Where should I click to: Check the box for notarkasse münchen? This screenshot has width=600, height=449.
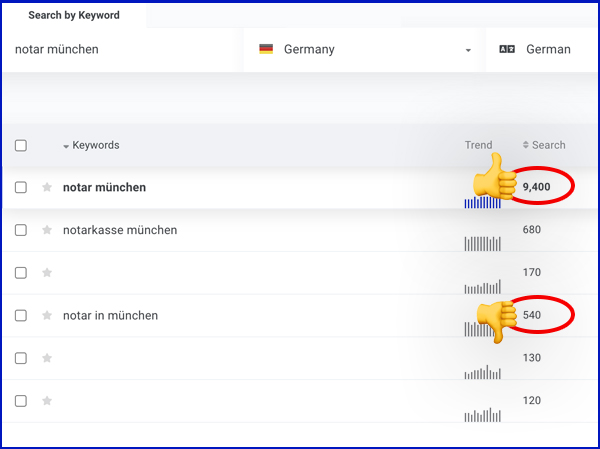(21, 230)
